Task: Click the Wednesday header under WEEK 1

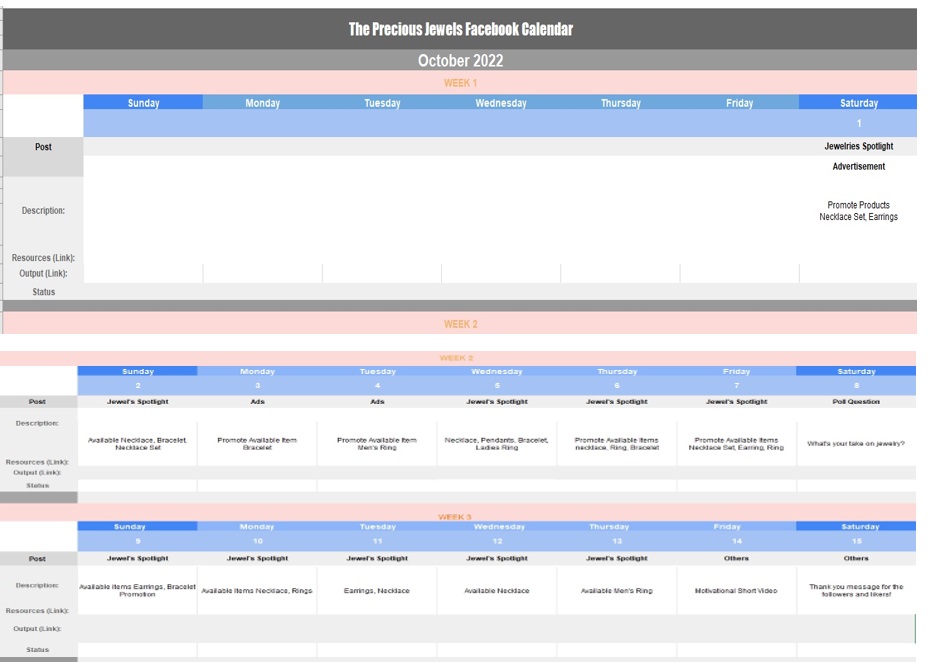Action: [501, 103]
